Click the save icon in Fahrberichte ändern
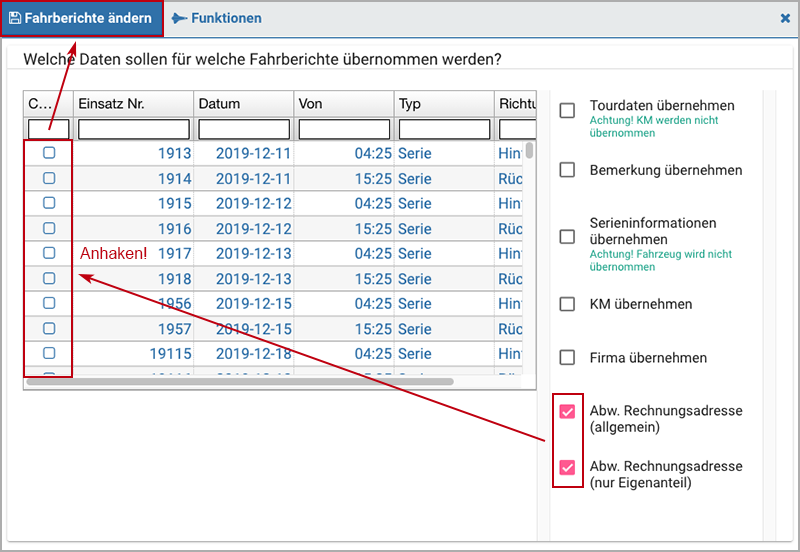This screenshot has width=800, height=552. click(x=15, y=18)
